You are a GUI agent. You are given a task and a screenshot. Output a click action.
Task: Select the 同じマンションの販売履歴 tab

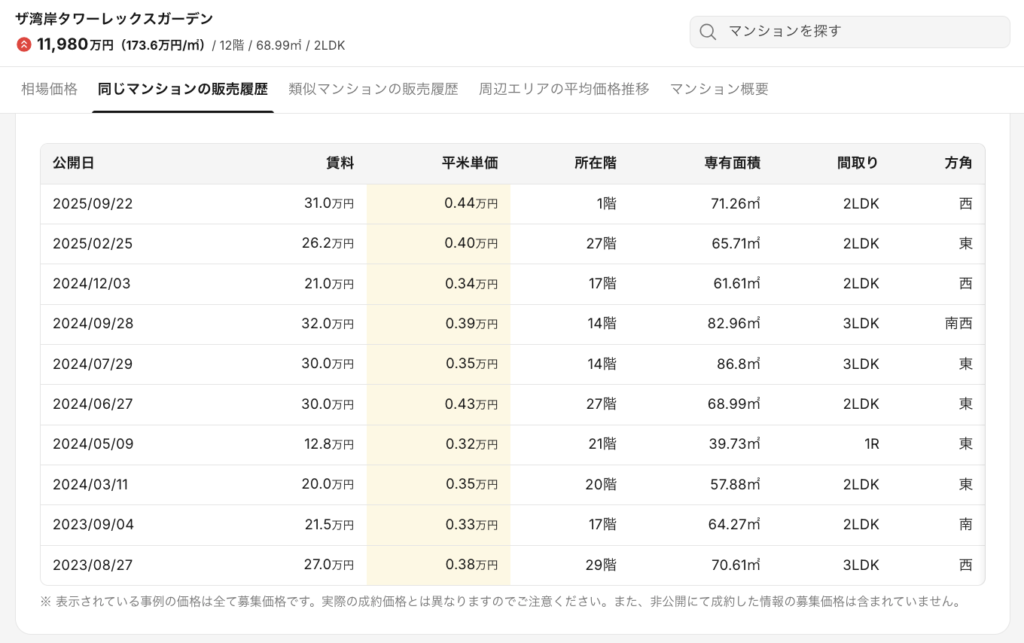pos(183,89)
